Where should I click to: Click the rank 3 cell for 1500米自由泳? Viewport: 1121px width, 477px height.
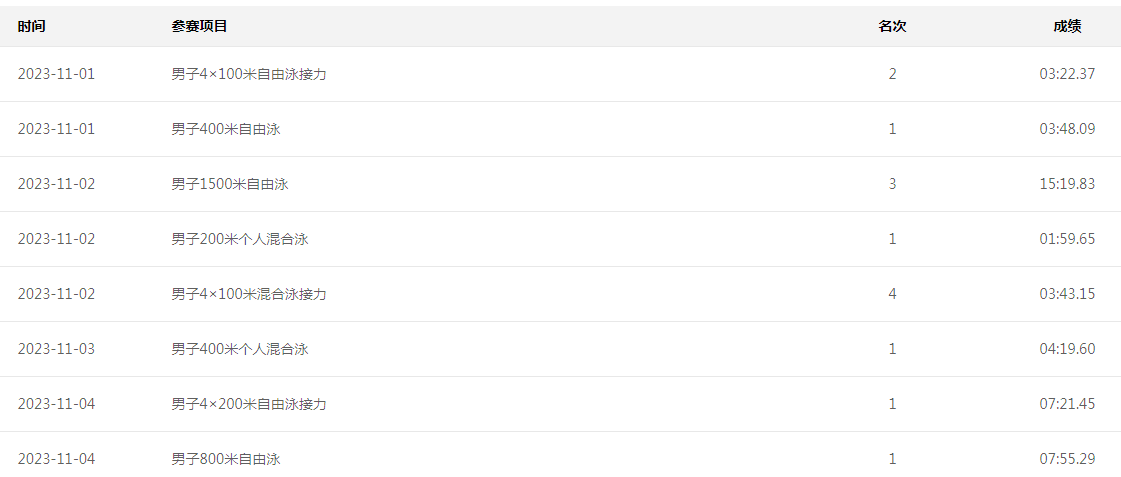tap(892, 184)
